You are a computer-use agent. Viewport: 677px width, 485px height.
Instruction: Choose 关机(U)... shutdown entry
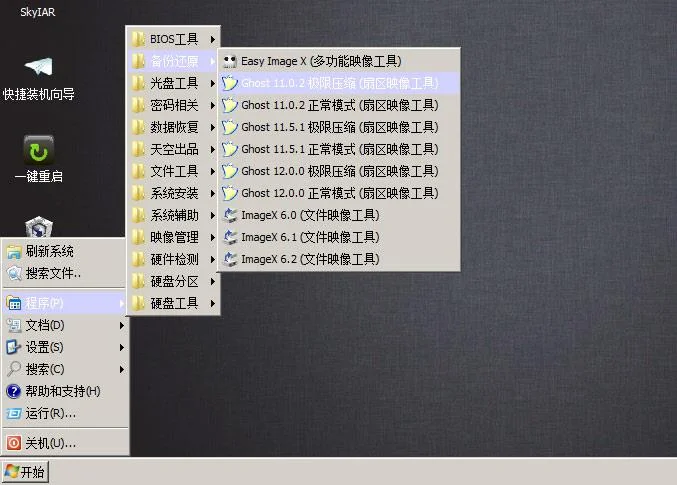(x=65, y=443)
